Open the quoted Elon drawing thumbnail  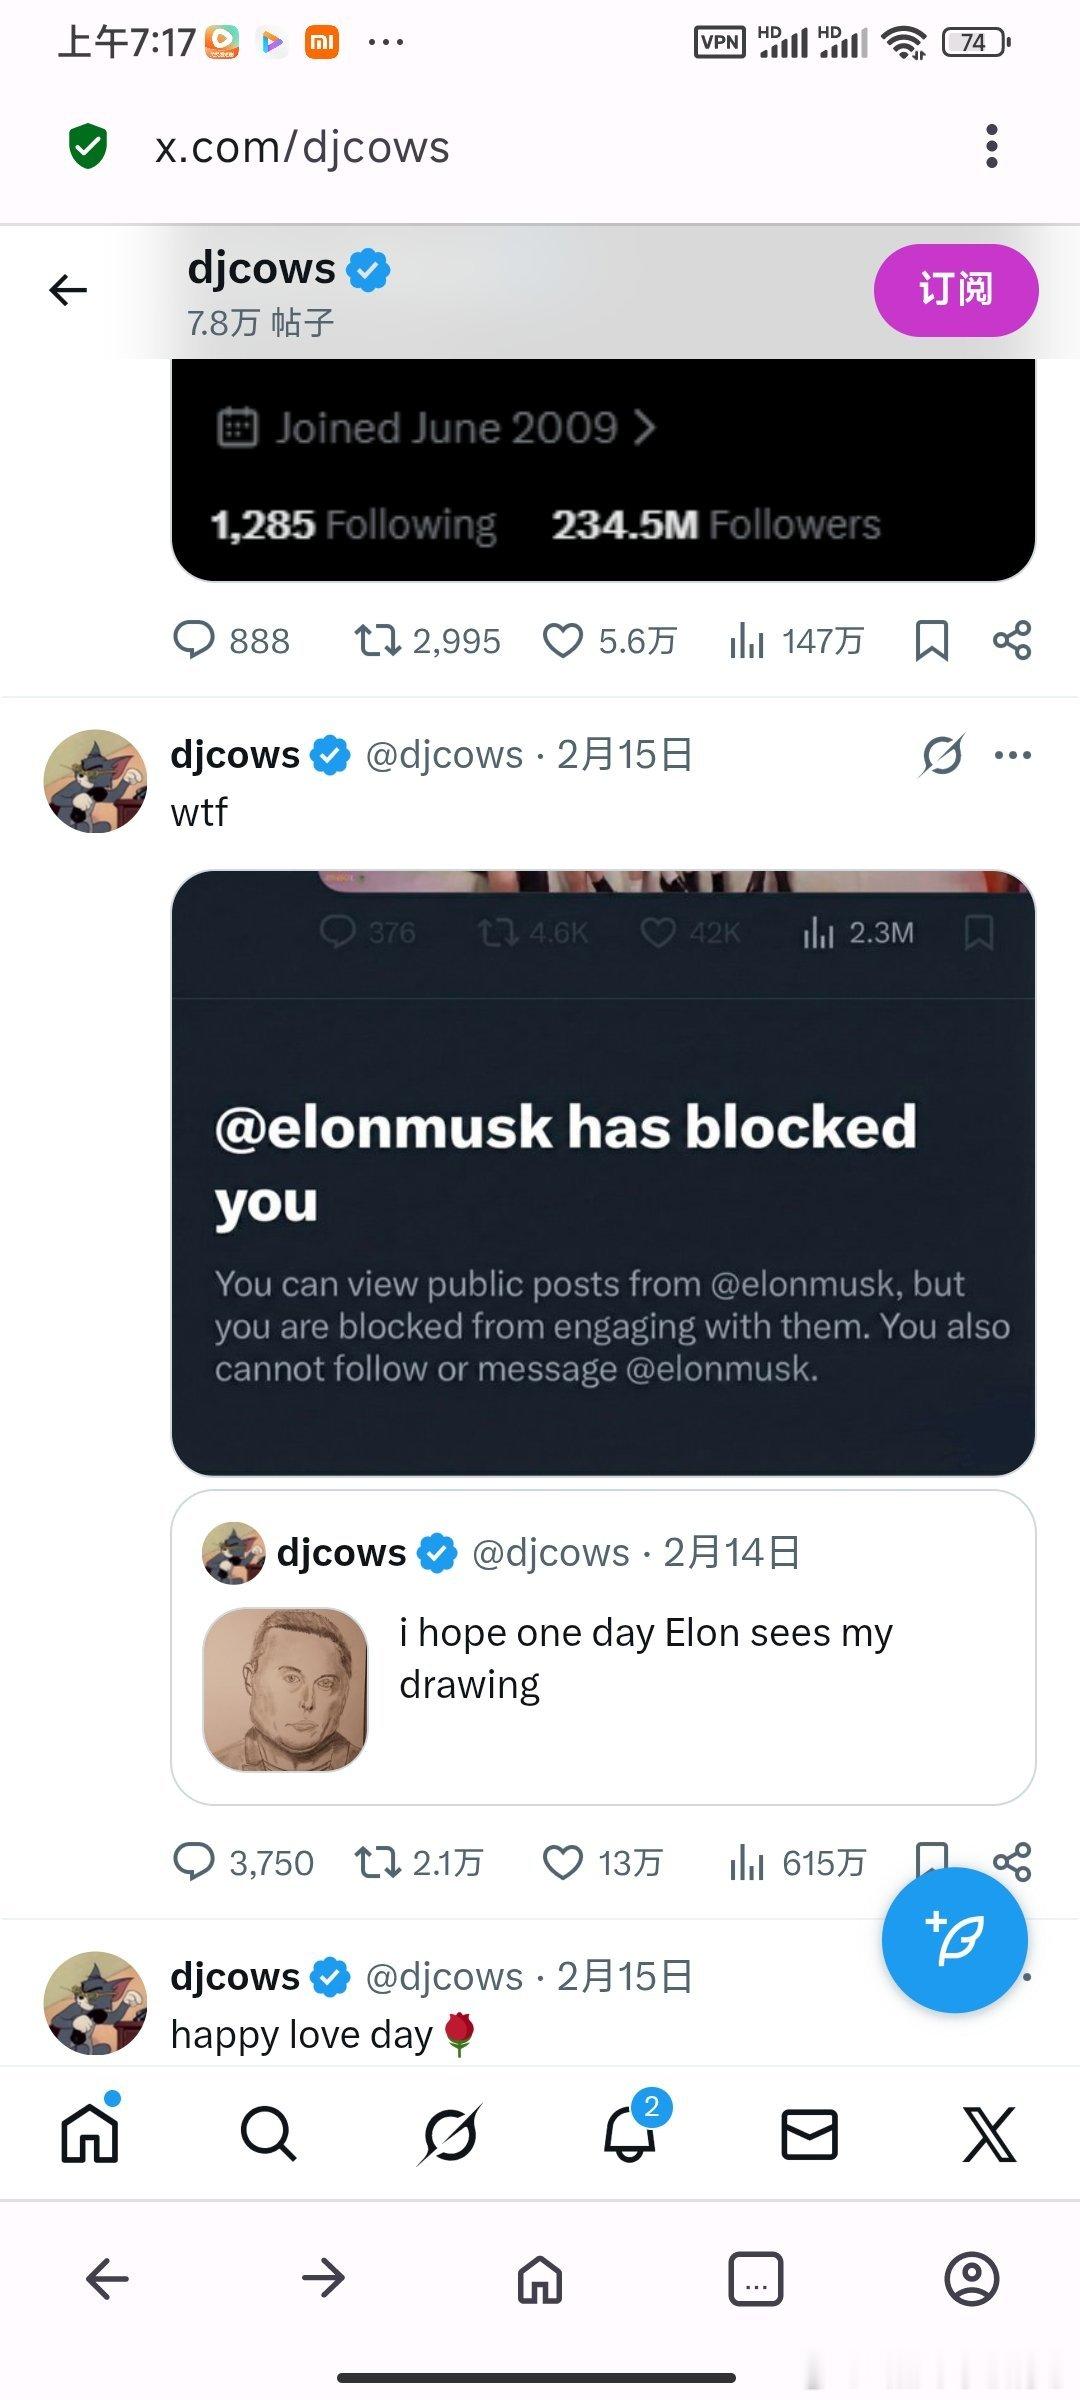(285, 1689)
